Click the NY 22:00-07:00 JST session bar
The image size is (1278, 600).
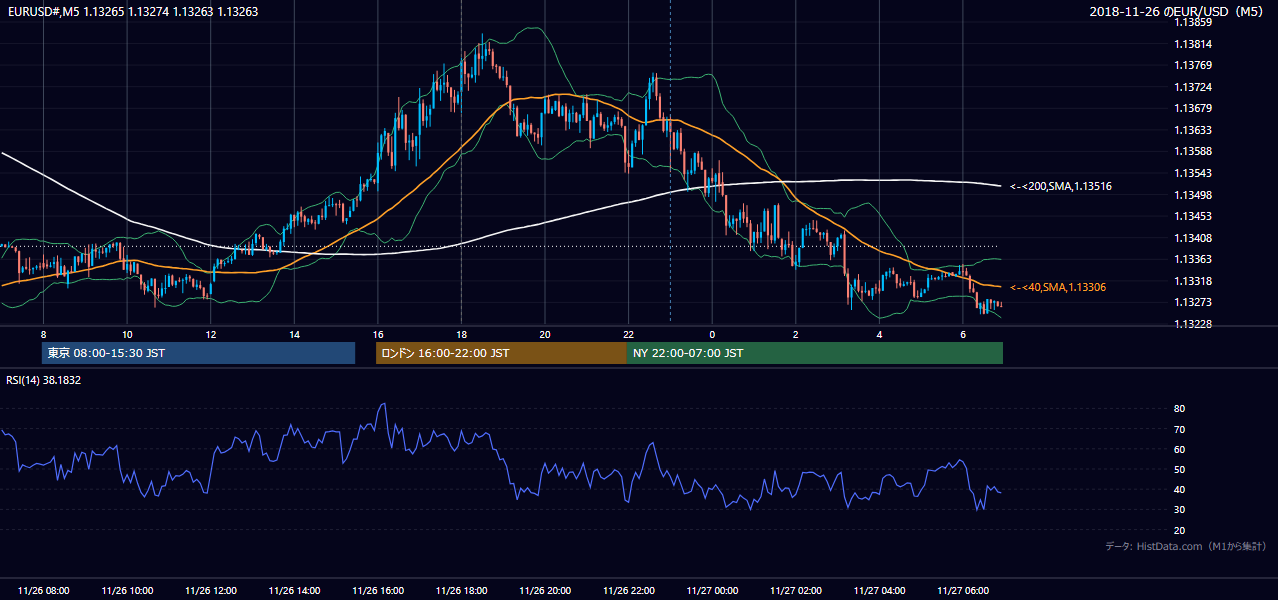point(815,353)
